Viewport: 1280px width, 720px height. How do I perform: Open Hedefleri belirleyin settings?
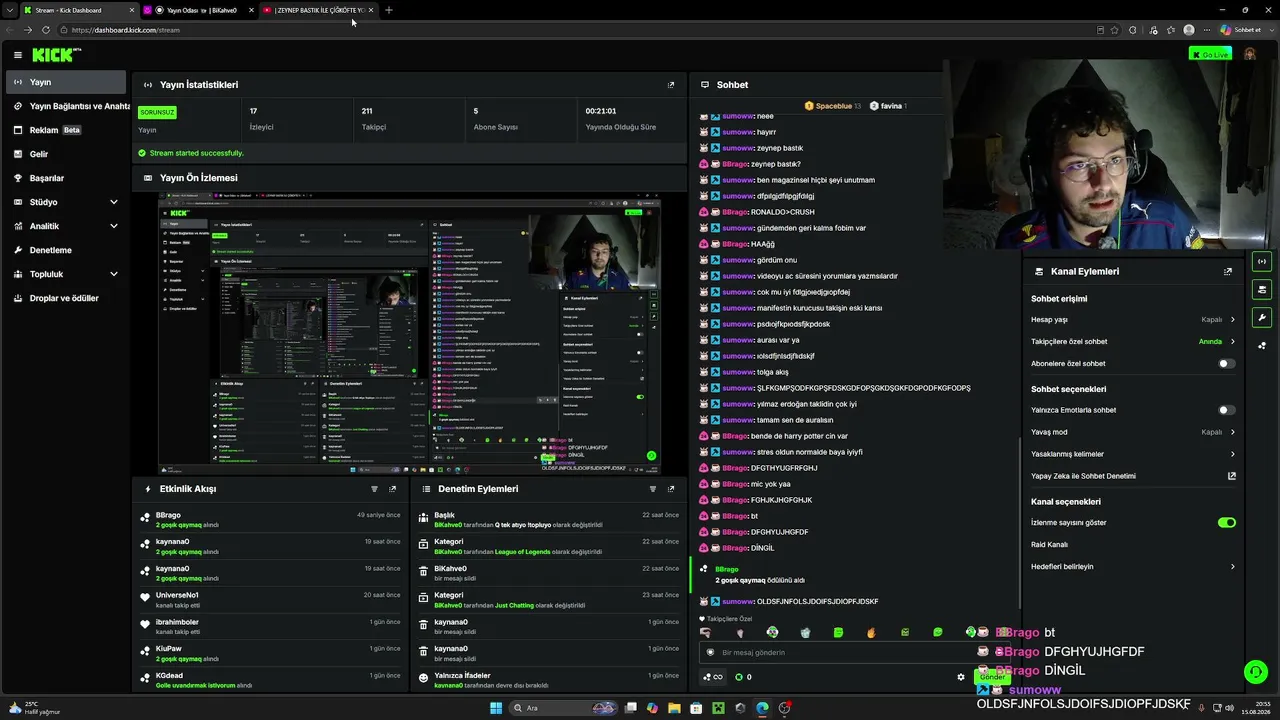pos(1133,566)
